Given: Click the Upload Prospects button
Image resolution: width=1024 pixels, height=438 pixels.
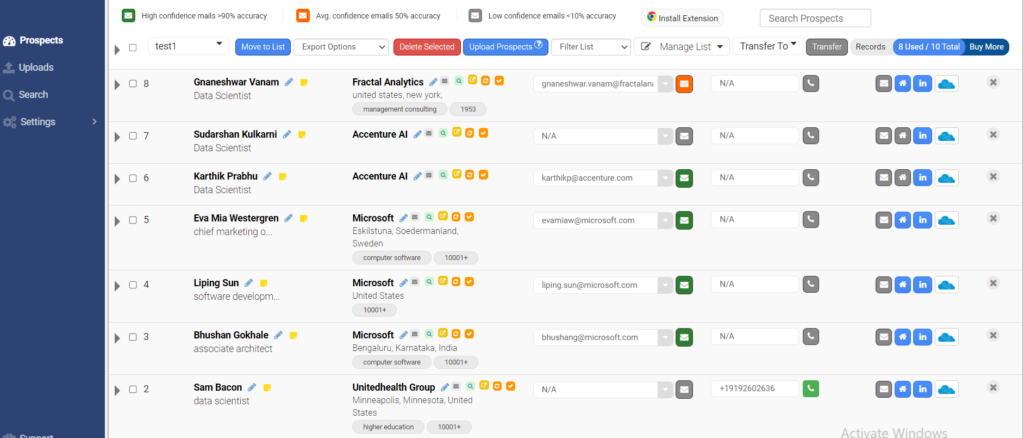Looking at the screenshot, I should click(x=505, y=46).
